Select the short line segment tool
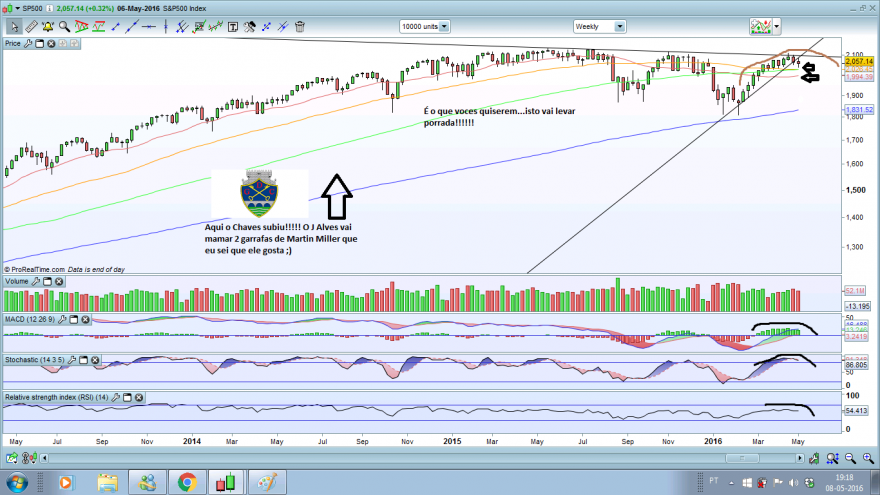This screenshot has height=495, width=880. tap(115, 26)
